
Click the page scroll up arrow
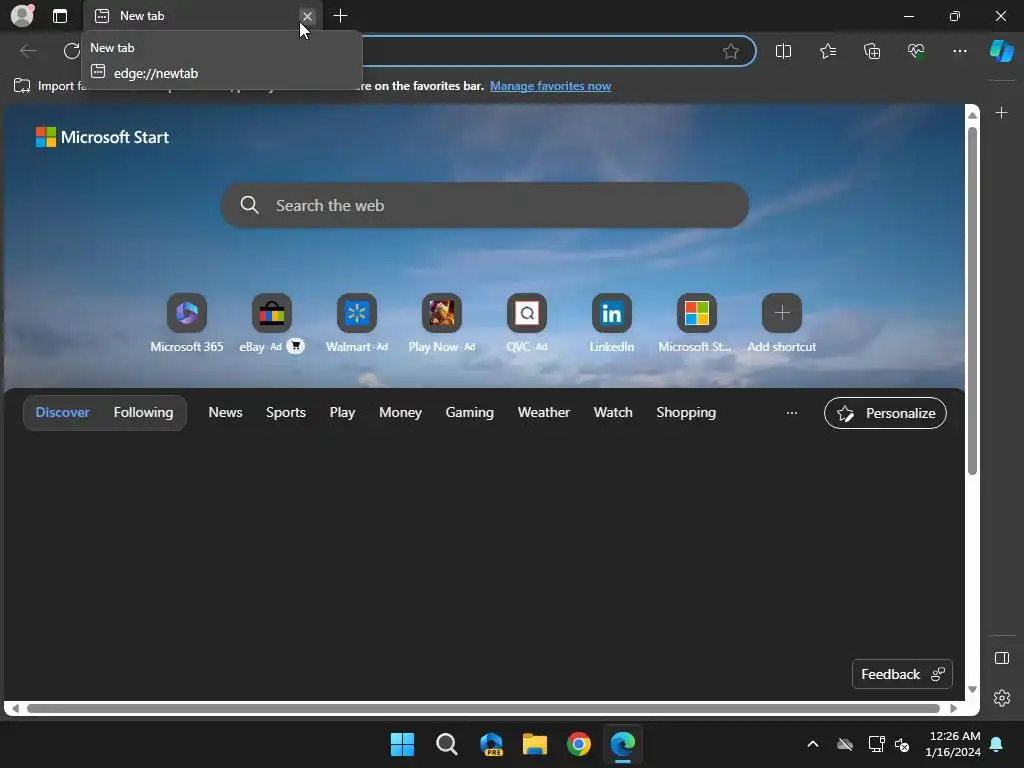click(972, 115)
